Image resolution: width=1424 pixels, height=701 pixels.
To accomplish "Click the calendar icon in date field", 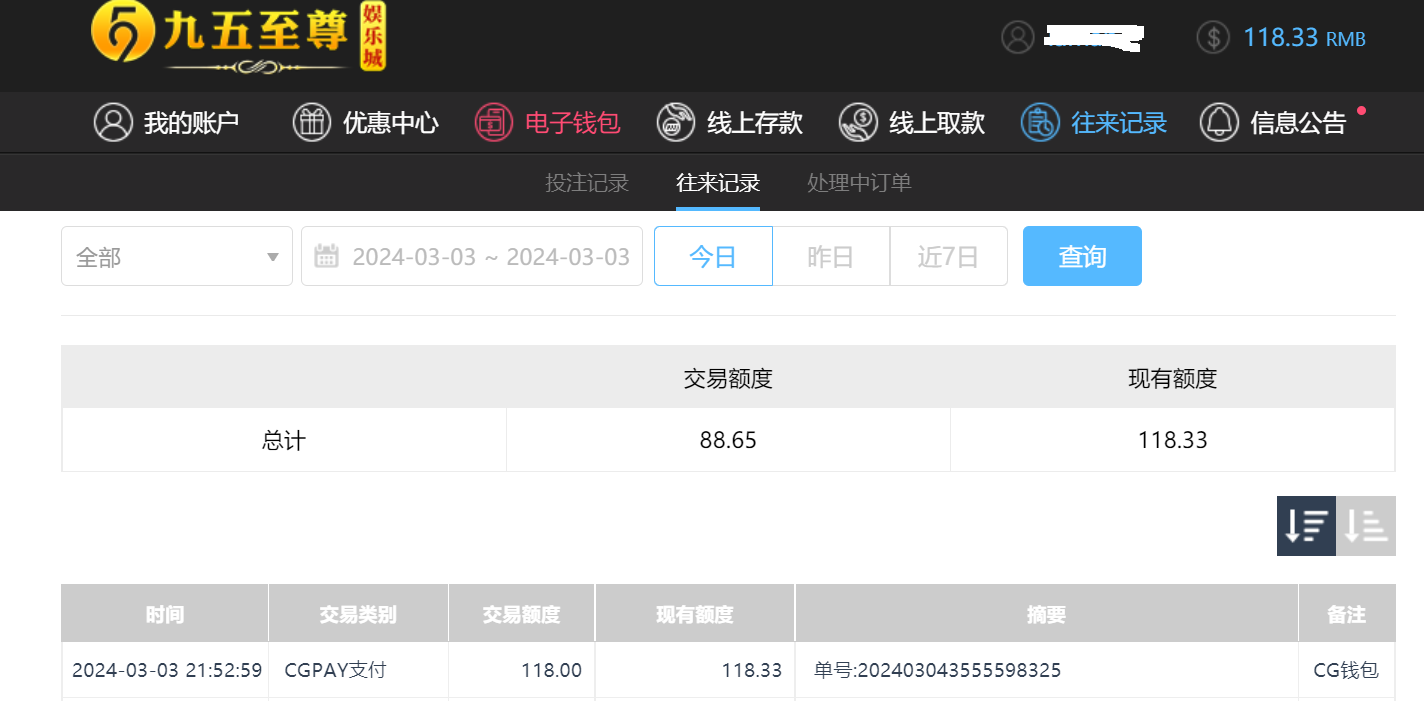I will 327,256.
